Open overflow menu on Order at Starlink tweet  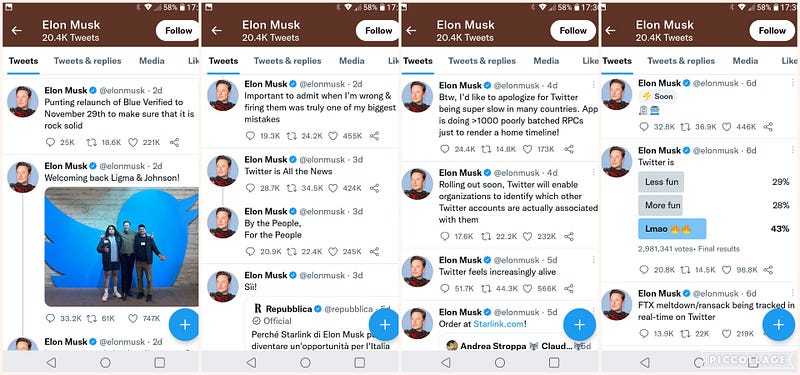[593, 312]
